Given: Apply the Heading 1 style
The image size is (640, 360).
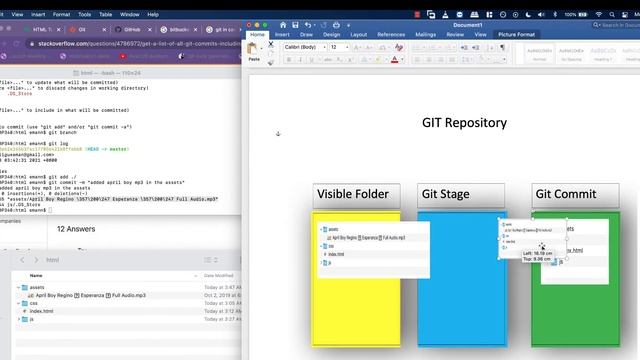Looking at the screenshot, I should 603,54.
